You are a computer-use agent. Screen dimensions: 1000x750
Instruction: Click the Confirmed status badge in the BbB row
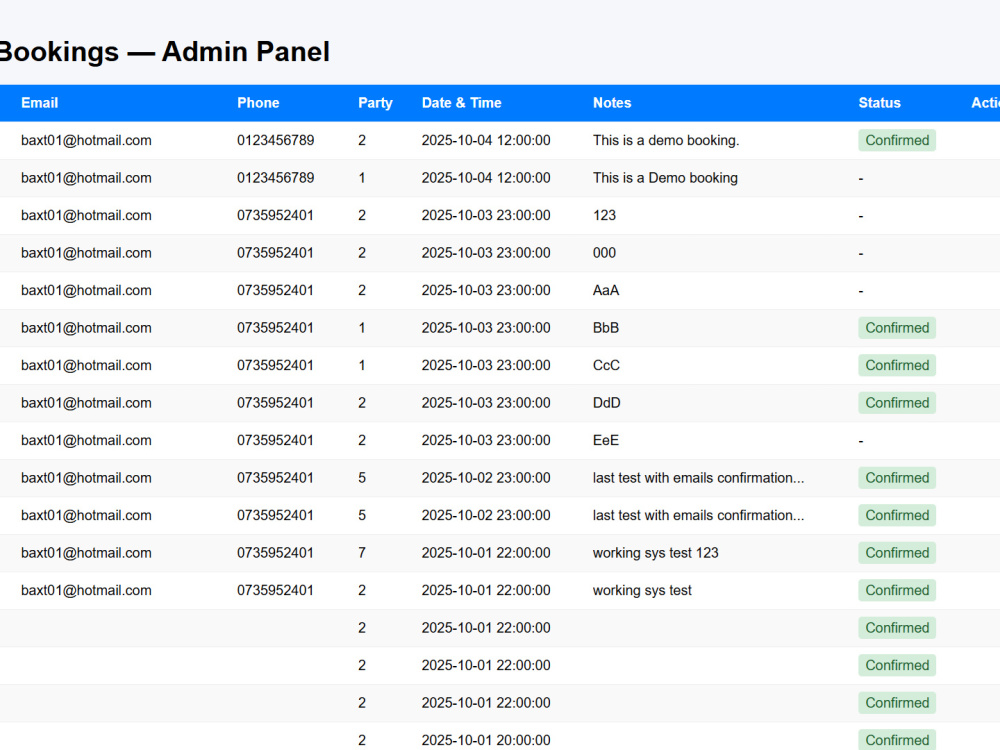pos(897,328)
